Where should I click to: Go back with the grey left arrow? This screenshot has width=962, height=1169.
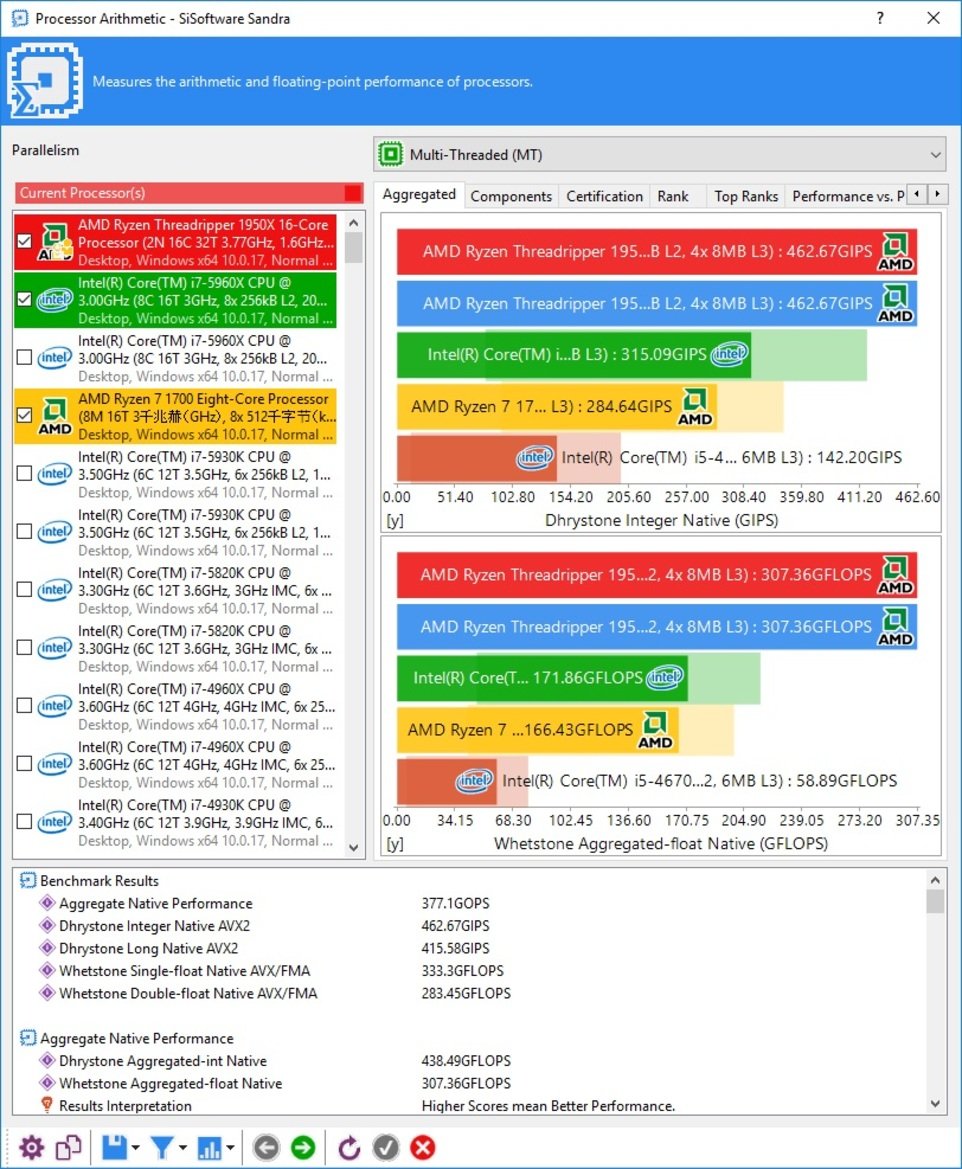[266, 1147]
